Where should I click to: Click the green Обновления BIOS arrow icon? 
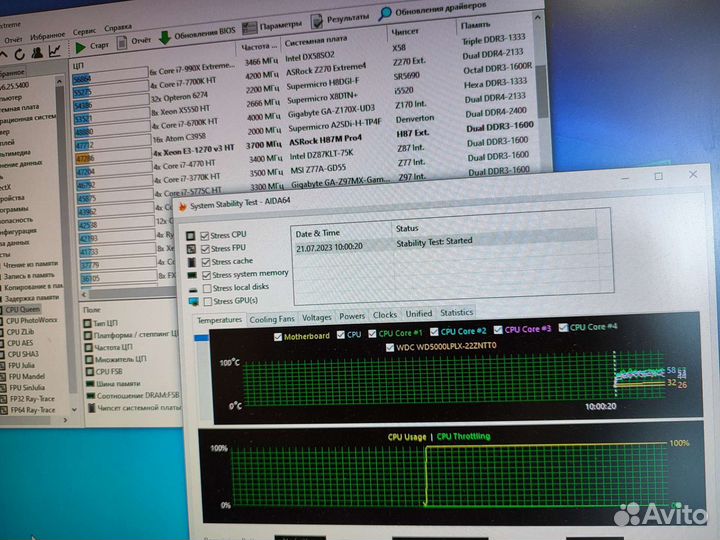165,38
